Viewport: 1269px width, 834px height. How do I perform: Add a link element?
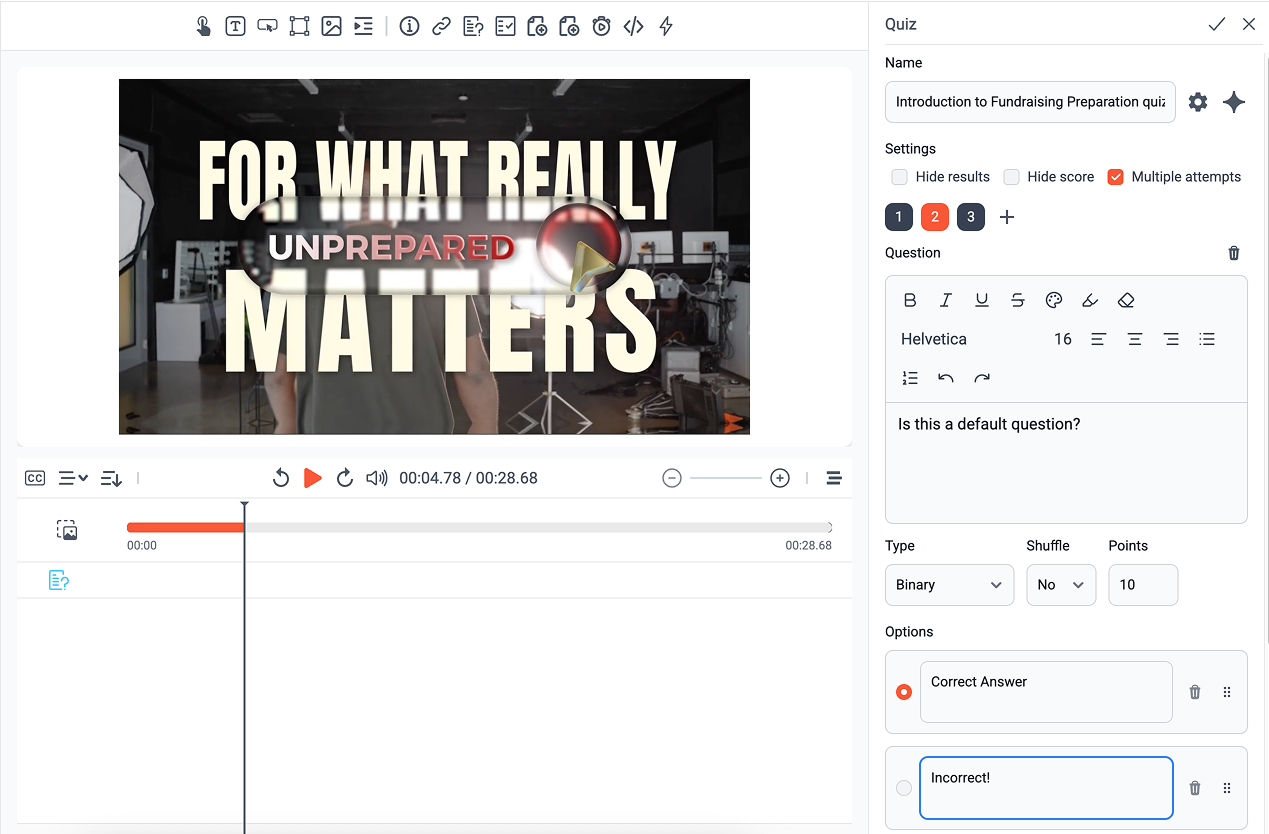coord(441,27)
